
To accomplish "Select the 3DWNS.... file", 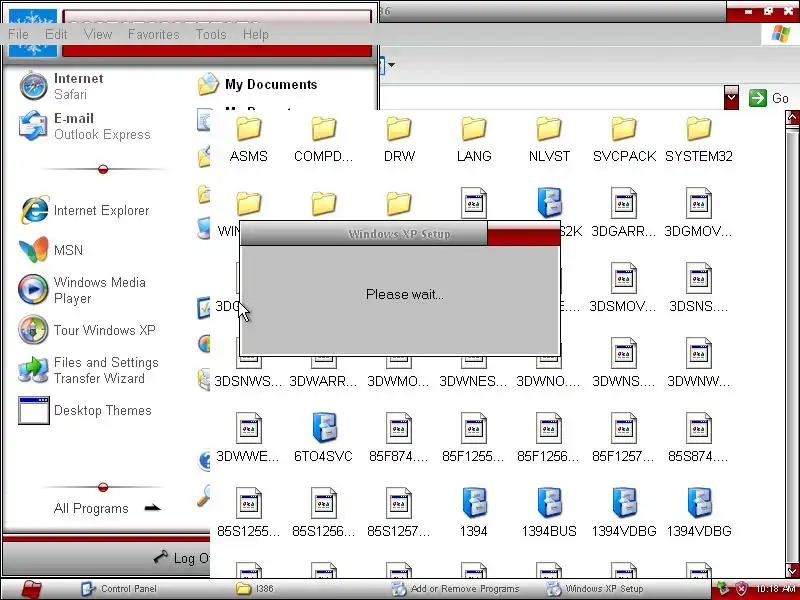I will tap(623, 363).
